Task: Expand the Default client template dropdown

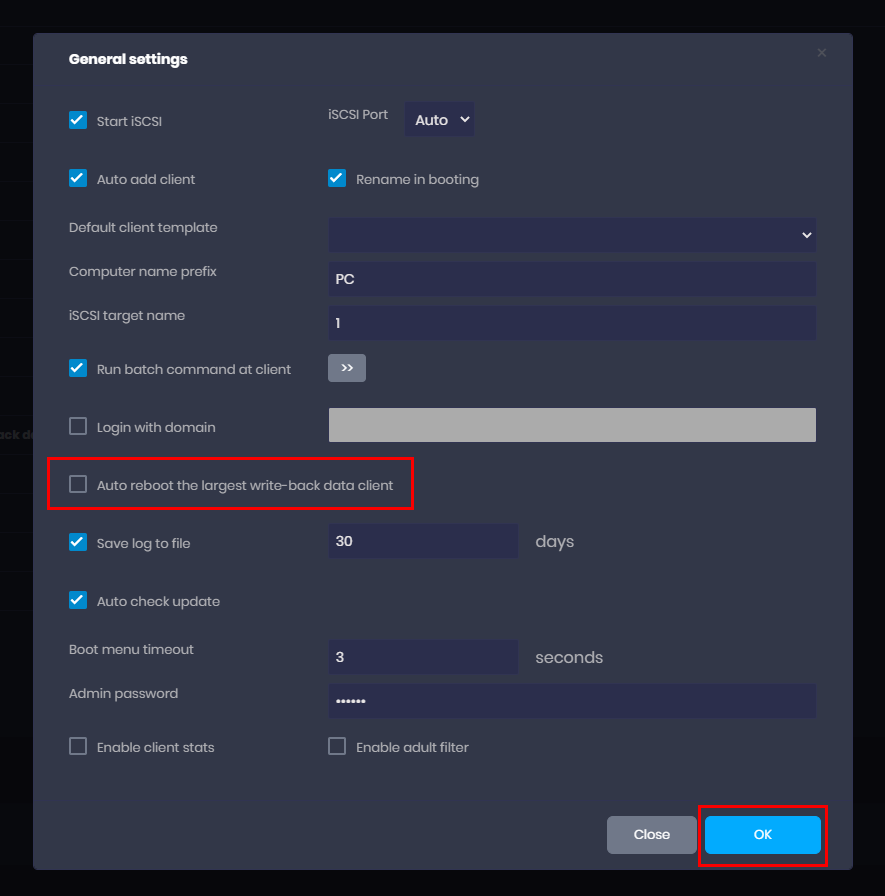Action: [x=572, y=235]
